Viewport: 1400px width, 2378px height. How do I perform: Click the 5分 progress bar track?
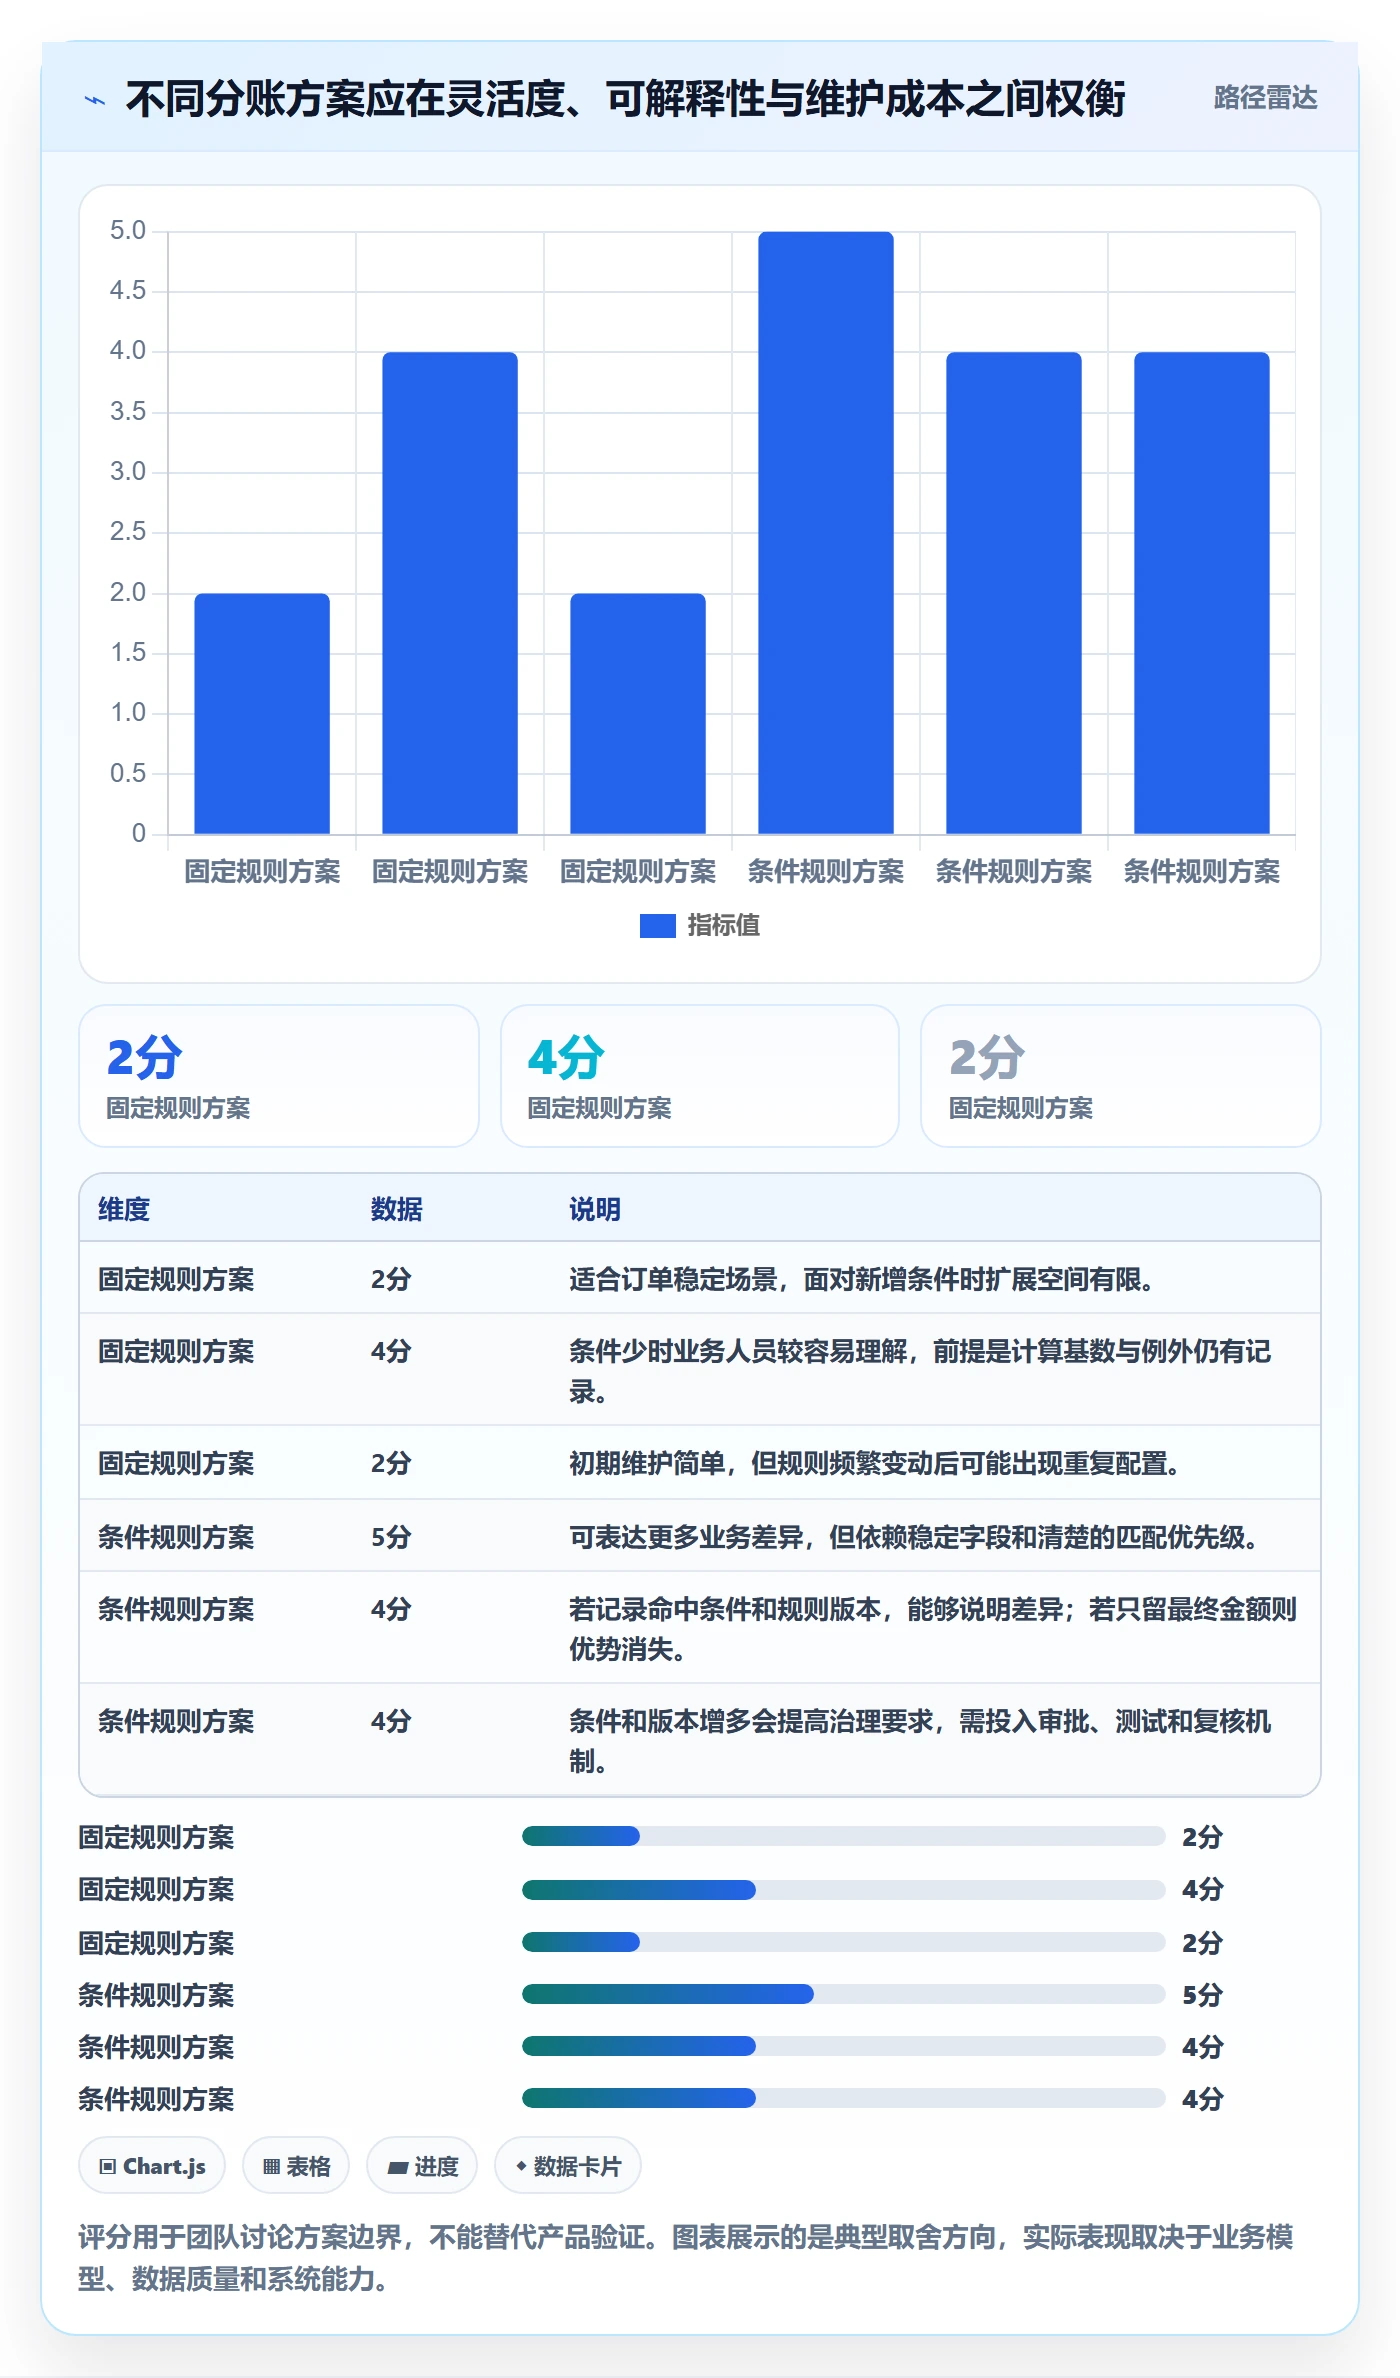click(843, 1994)
